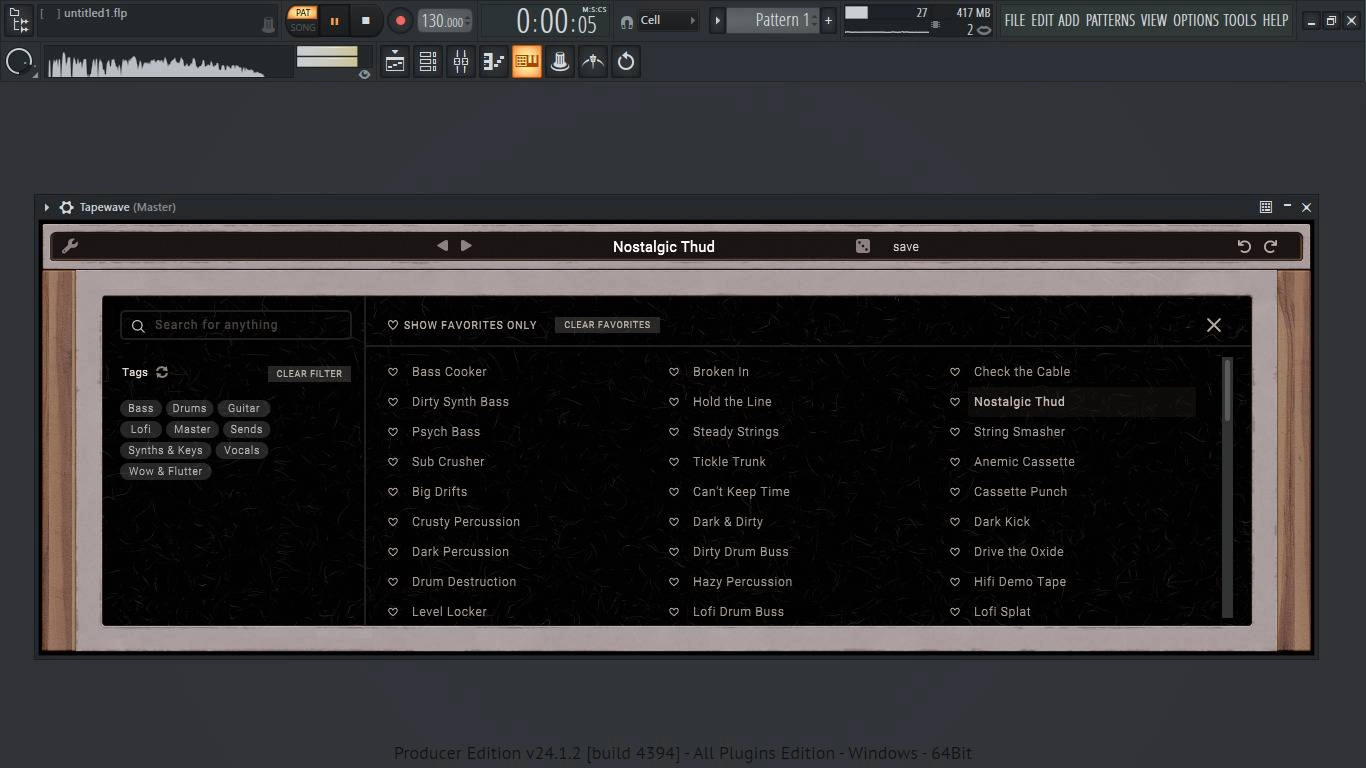Open the Playlist view icon
Viewport: 1366px width, 768px height.
395,62
